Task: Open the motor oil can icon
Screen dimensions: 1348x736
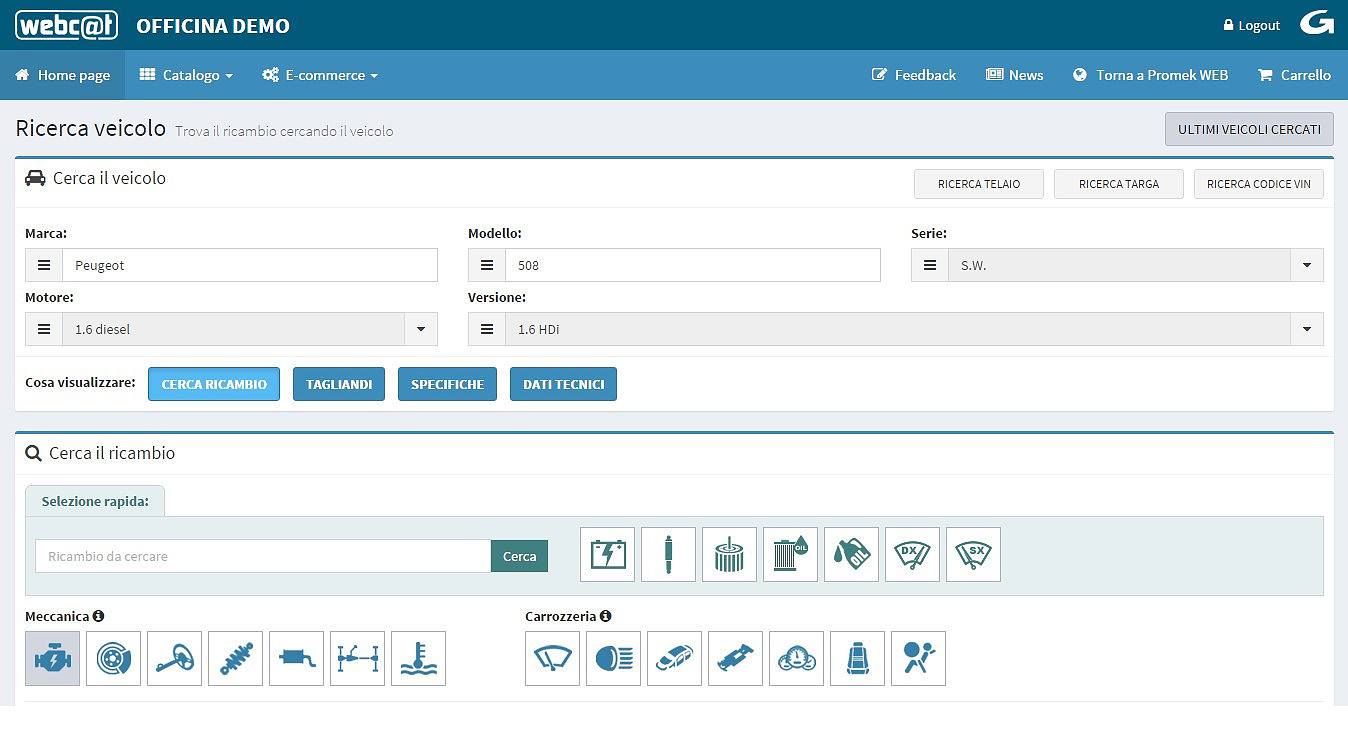Action: [x=851, y=554]
